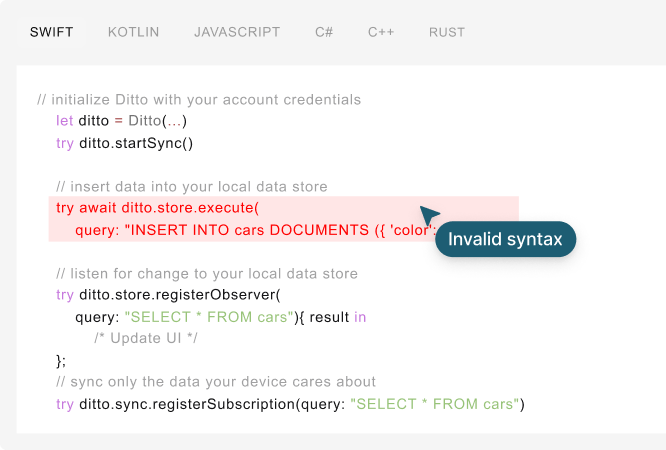Click the comment "// initialize Ditto with your account credentials"
The image size is (666, 450).
[x=199, y=99]
